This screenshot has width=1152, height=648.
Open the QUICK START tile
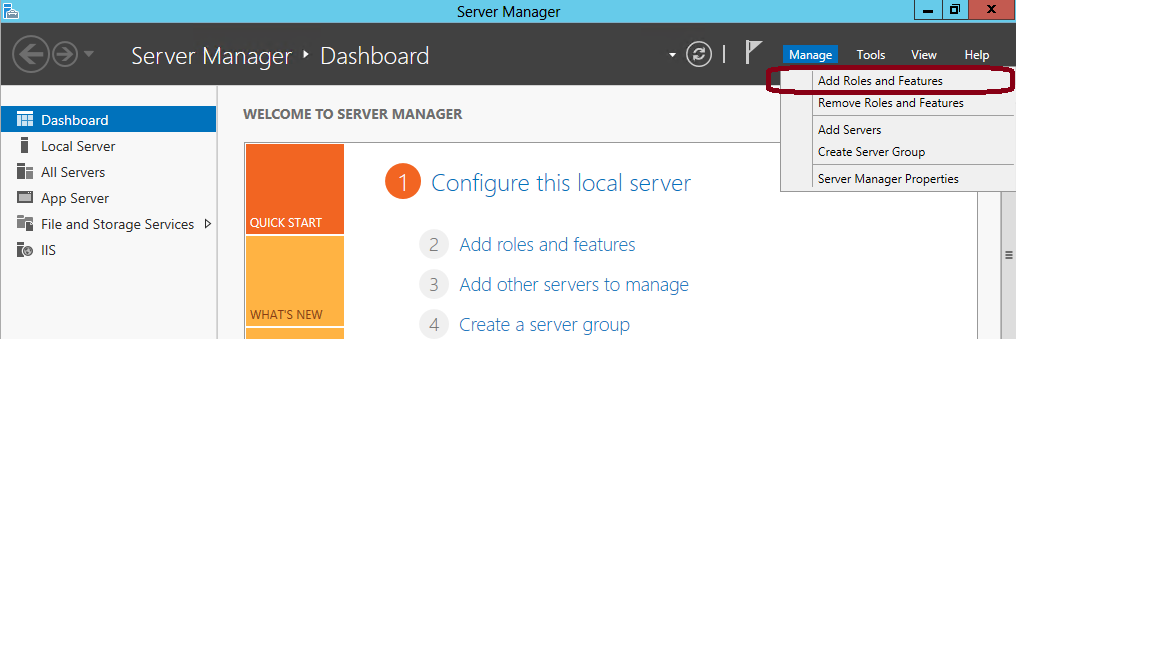click(x=295, y=189)
